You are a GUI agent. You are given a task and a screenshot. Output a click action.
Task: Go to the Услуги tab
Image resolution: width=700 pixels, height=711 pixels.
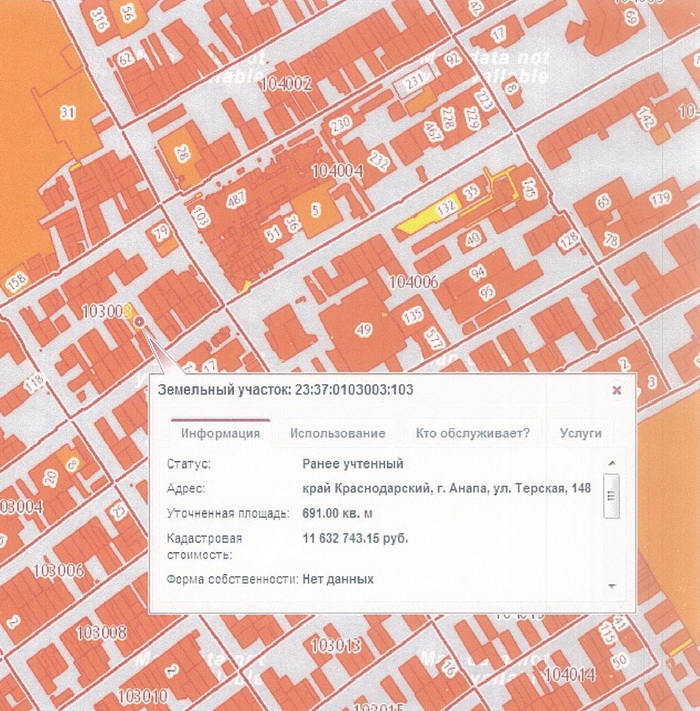pos(580,433)
